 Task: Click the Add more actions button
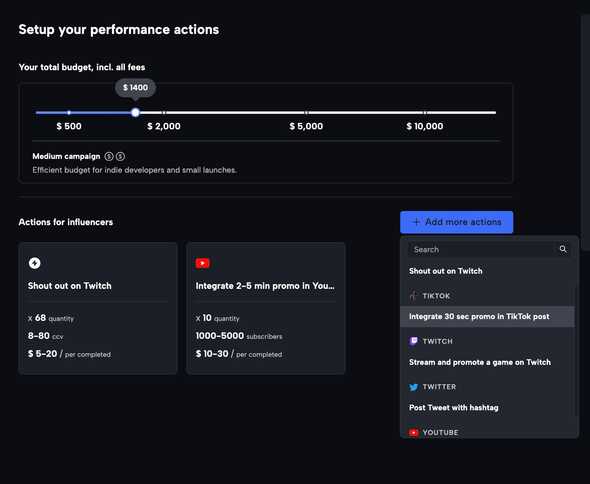coord(456,222)
